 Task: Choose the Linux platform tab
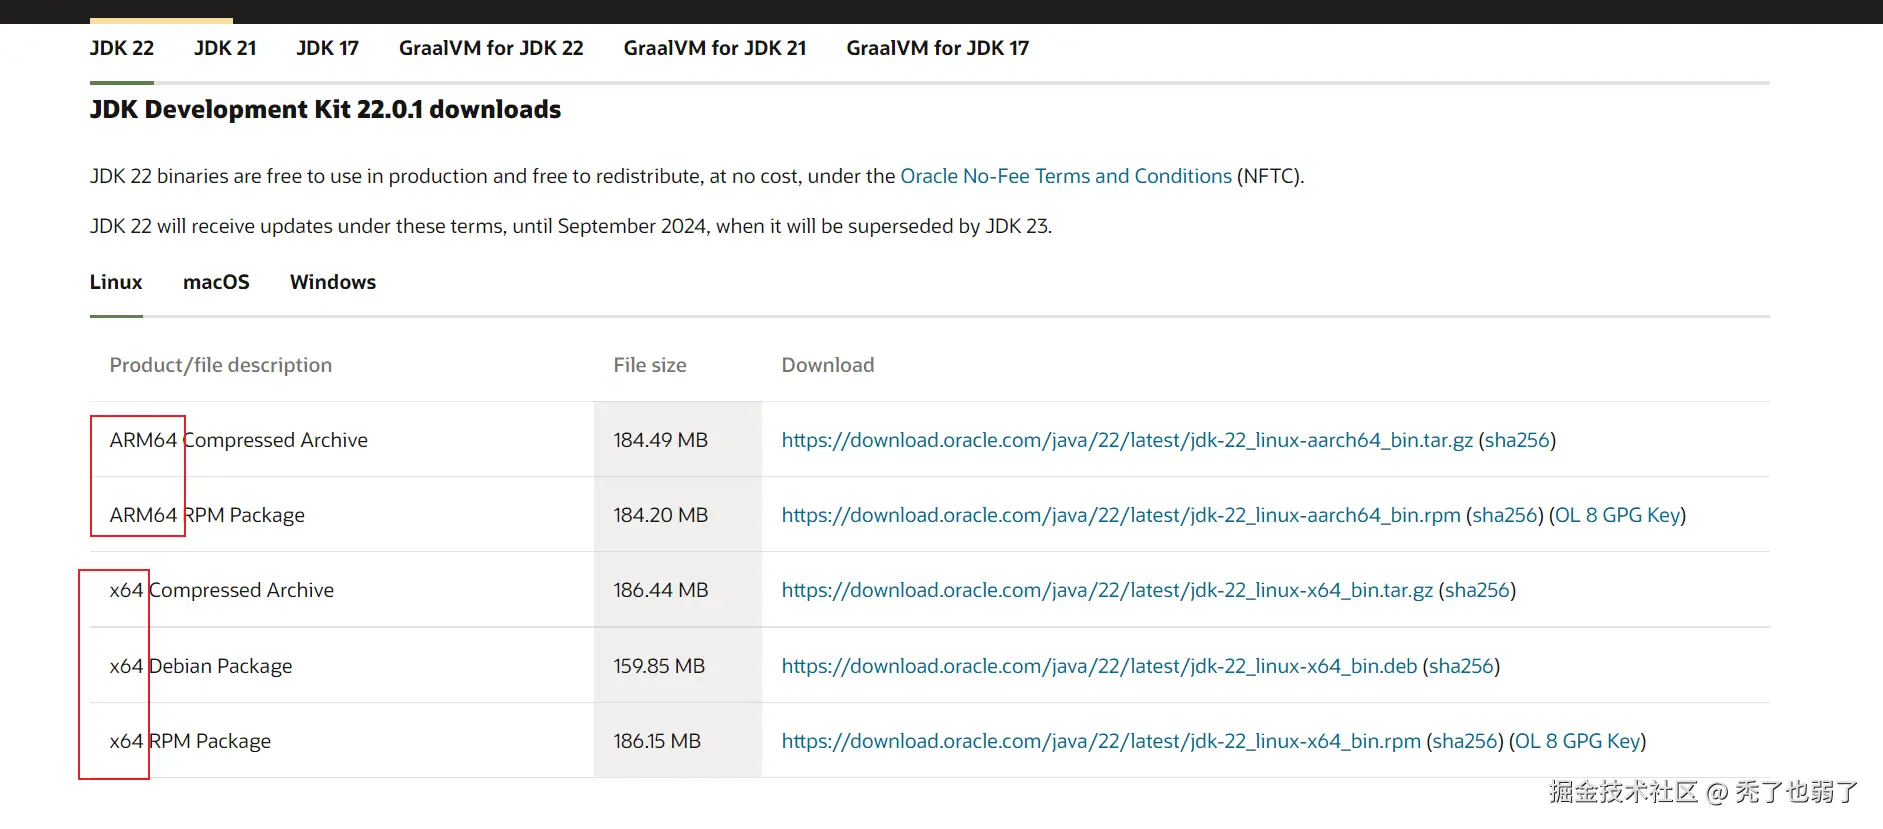pyautogui.click(x=116, y=282)
